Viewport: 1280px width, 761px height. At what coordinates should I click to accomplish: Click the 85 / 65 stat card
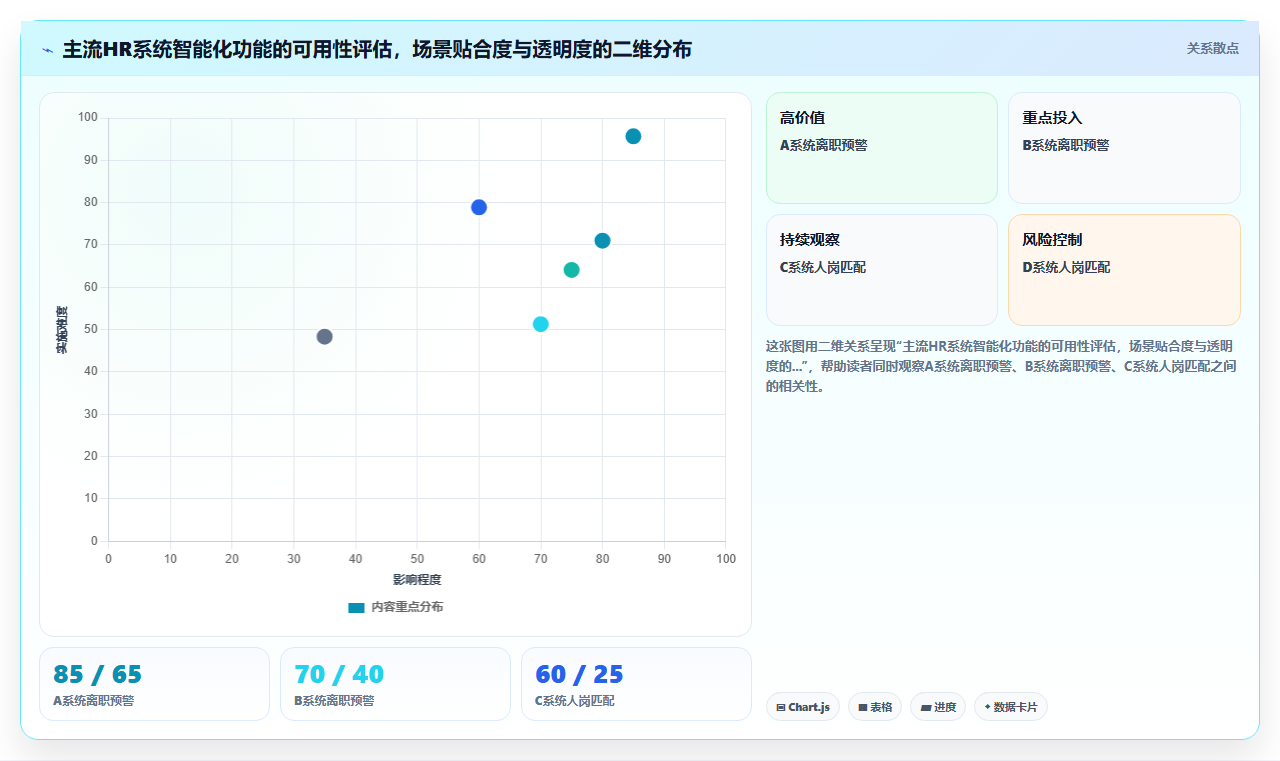tap(154, 684)
